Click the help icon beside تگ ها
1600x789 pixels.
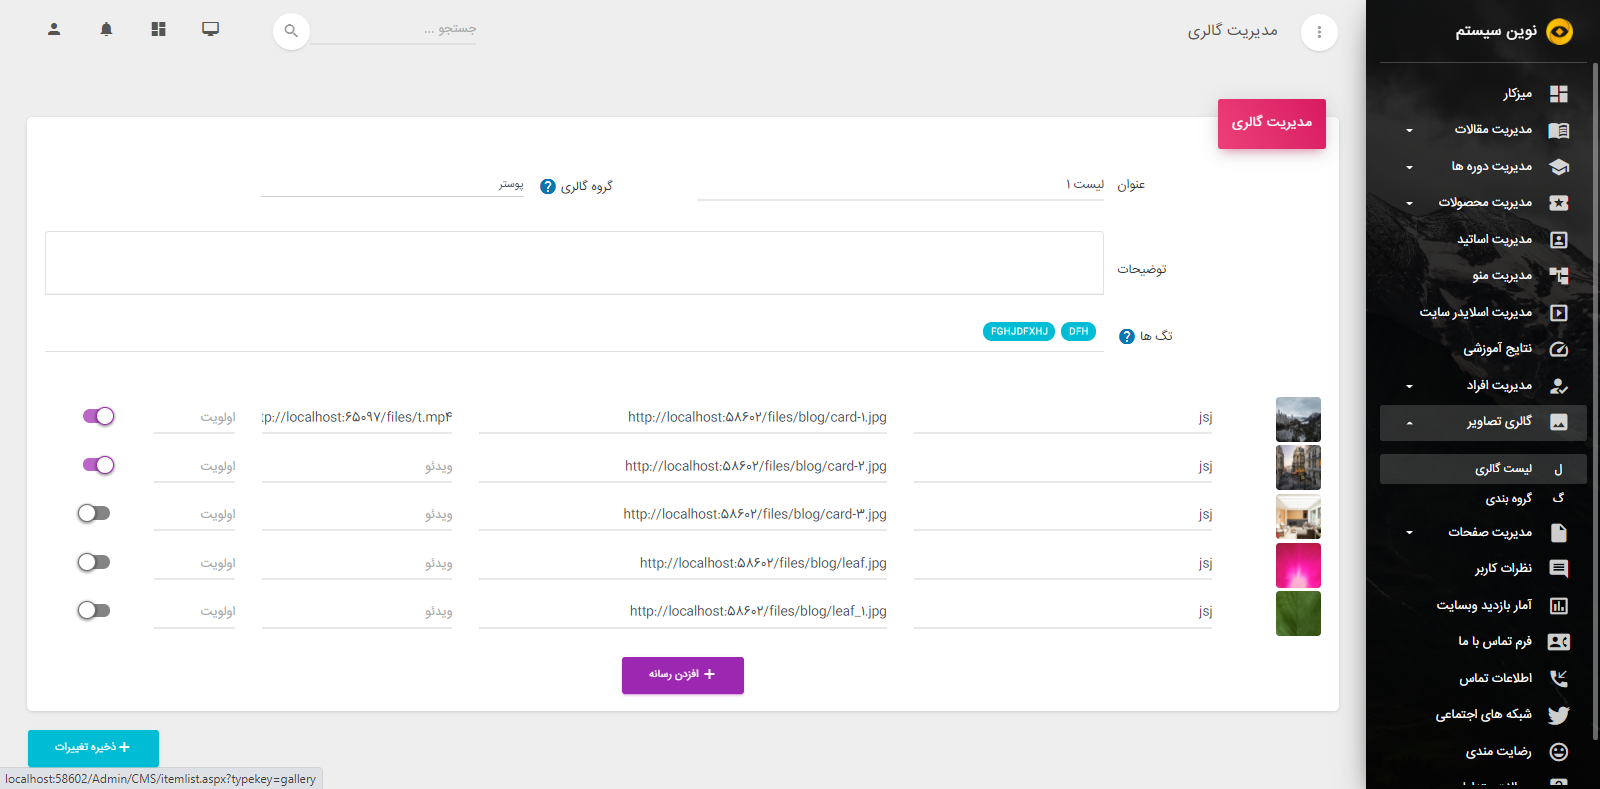click(1127, 337)
